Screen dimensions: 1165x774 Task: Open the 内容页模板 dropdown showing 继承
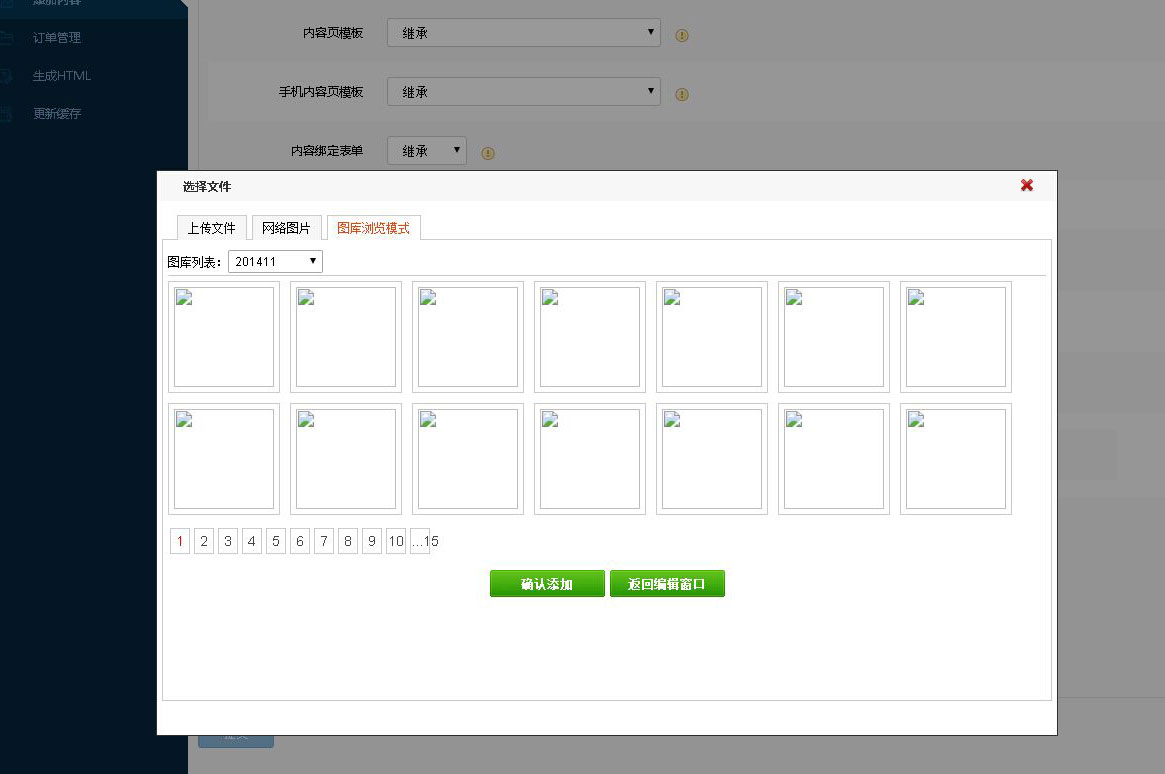point(523,32)
